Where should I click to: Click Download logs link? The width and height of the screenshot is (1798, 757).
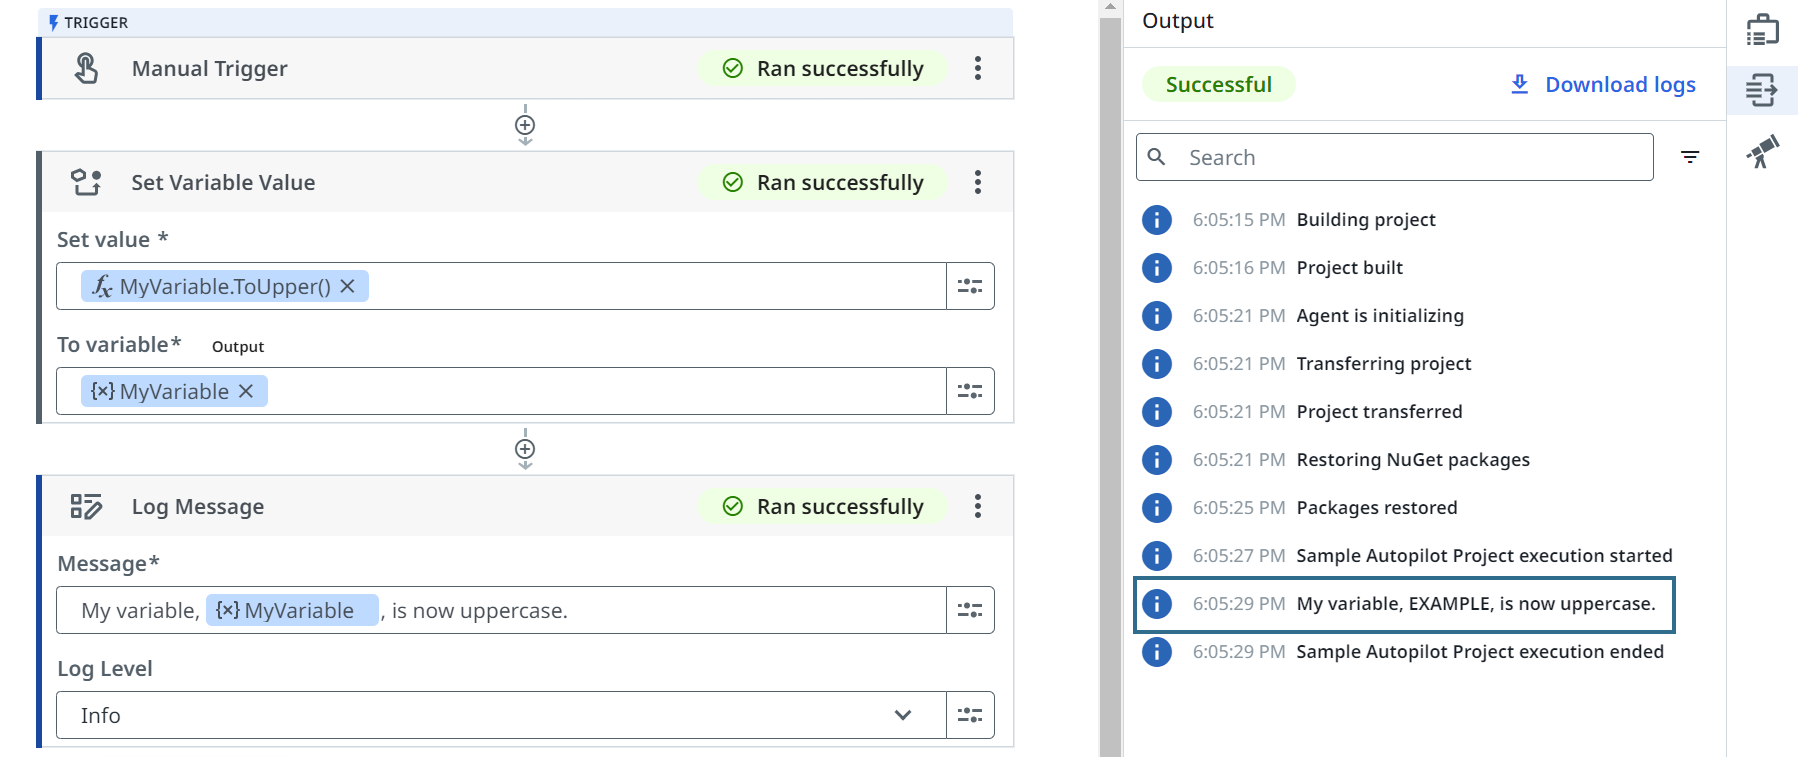[1603, 85]
